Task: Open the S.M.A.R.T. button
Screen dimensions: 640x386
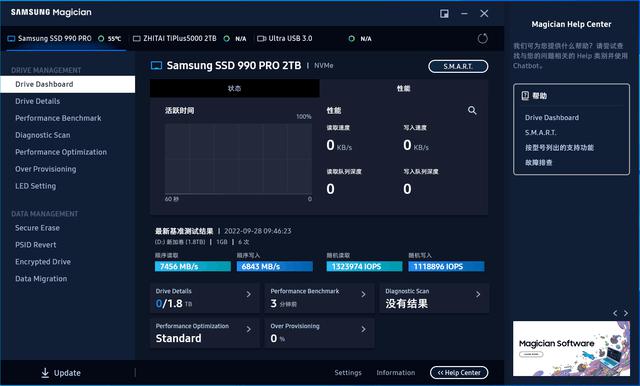Action: tap(458, 66)
